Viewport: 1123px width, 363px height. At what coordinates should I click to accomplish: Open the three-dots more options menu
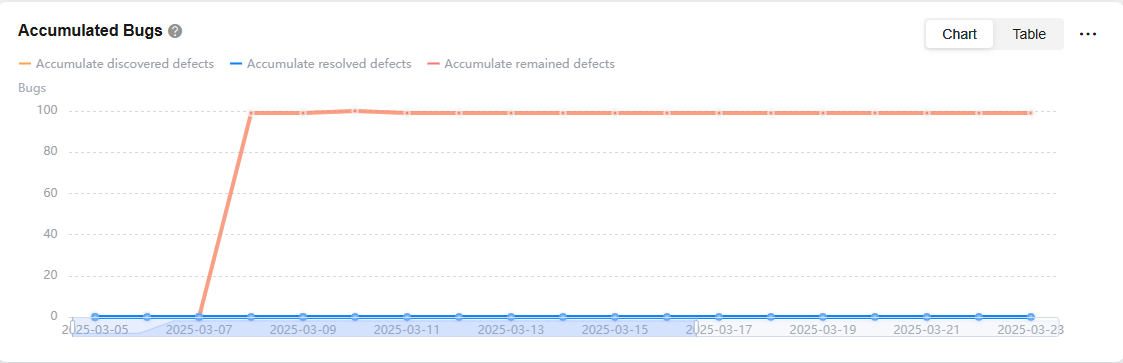click(1088, 34)
